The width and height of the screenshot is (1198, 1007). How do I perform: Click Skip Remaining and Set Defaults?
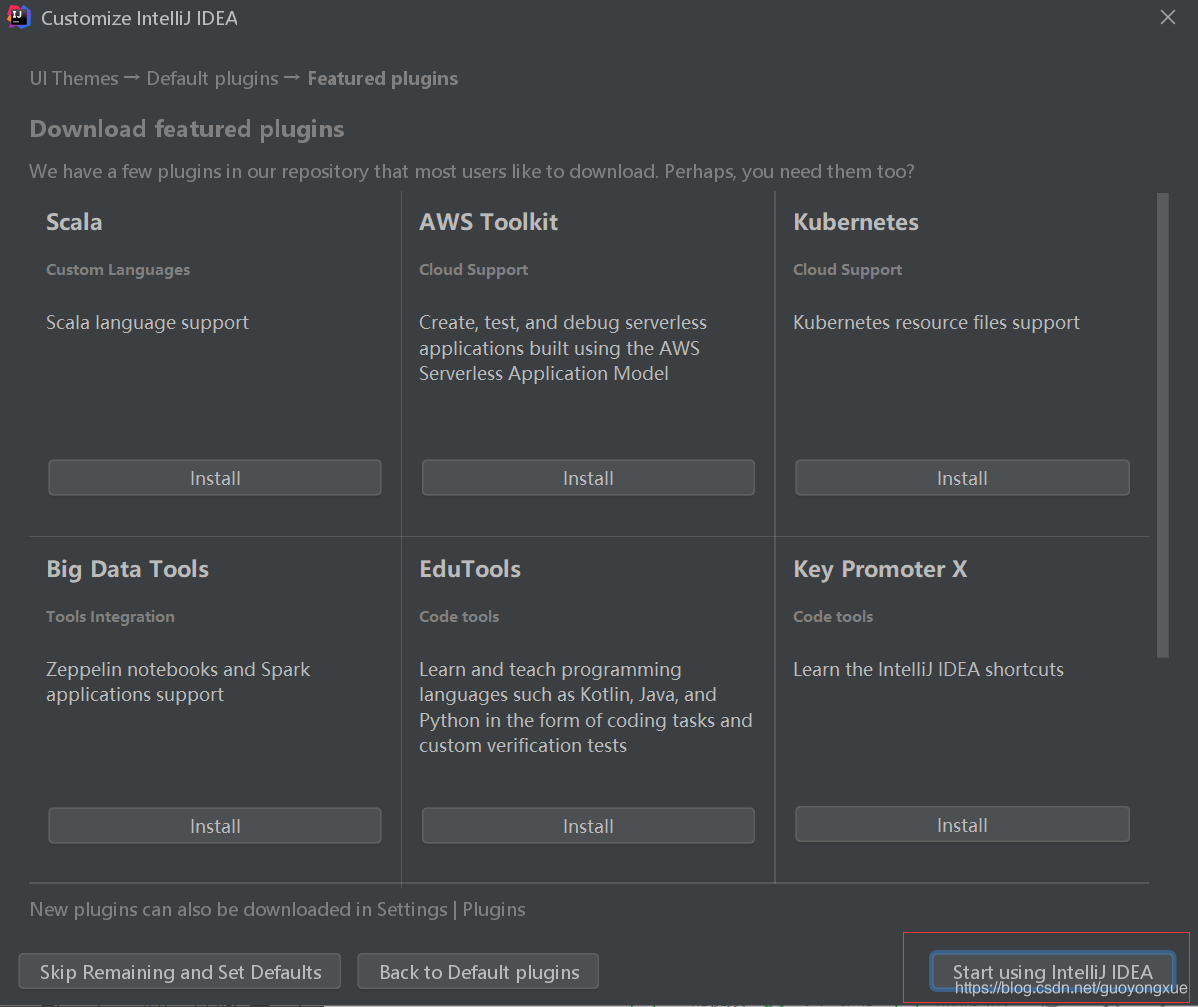[180, 971]
